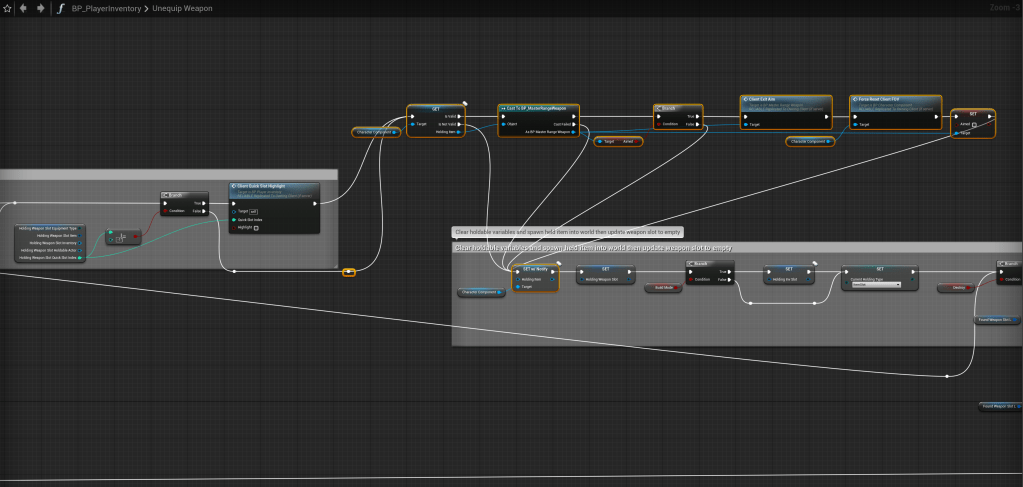The height and width of the screenshot is (487, 1023).
Task: Navigate forward with the right arrow
Action: (x=40, y=8)
